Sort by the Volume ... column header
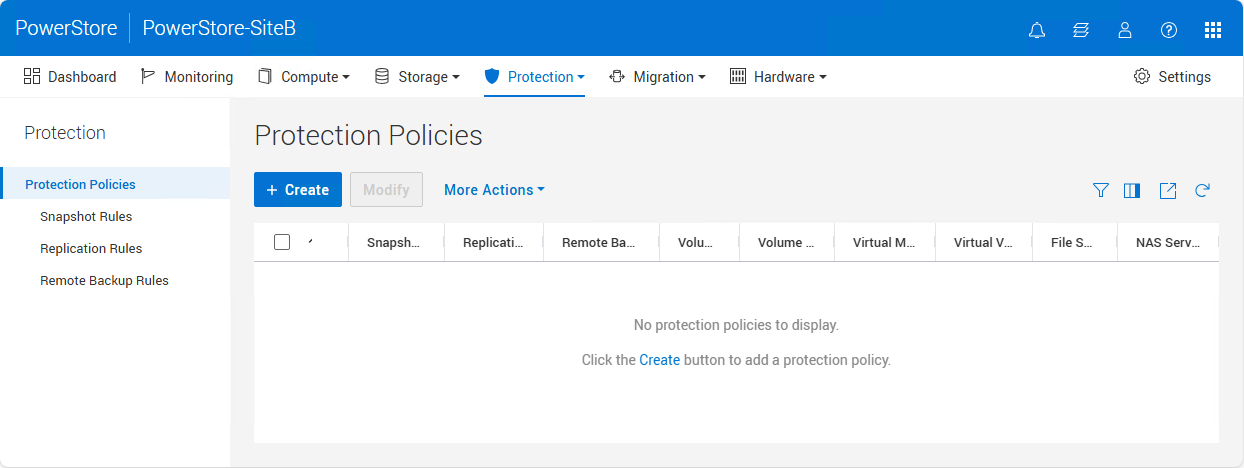Screen dimensions: 1244x468 [x=786, y=242]
